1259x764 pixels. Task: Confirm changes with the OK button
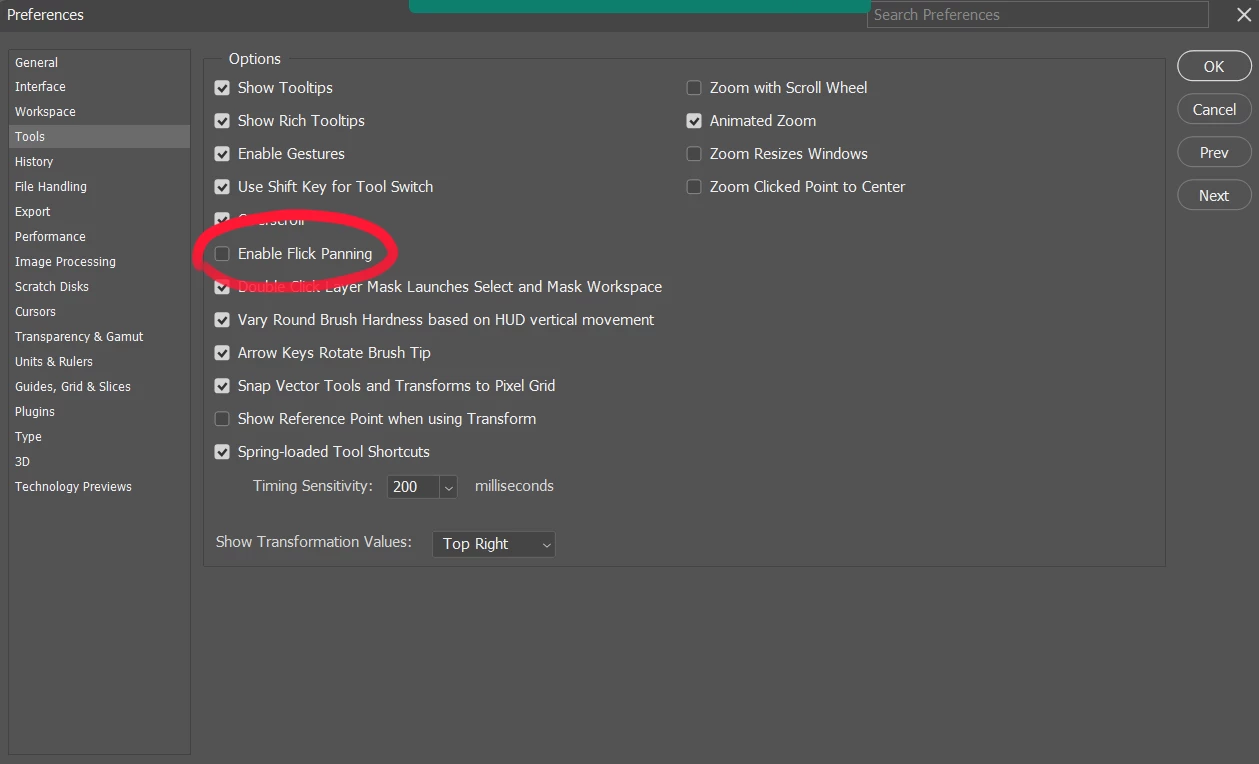click(x=1214, y=67)
